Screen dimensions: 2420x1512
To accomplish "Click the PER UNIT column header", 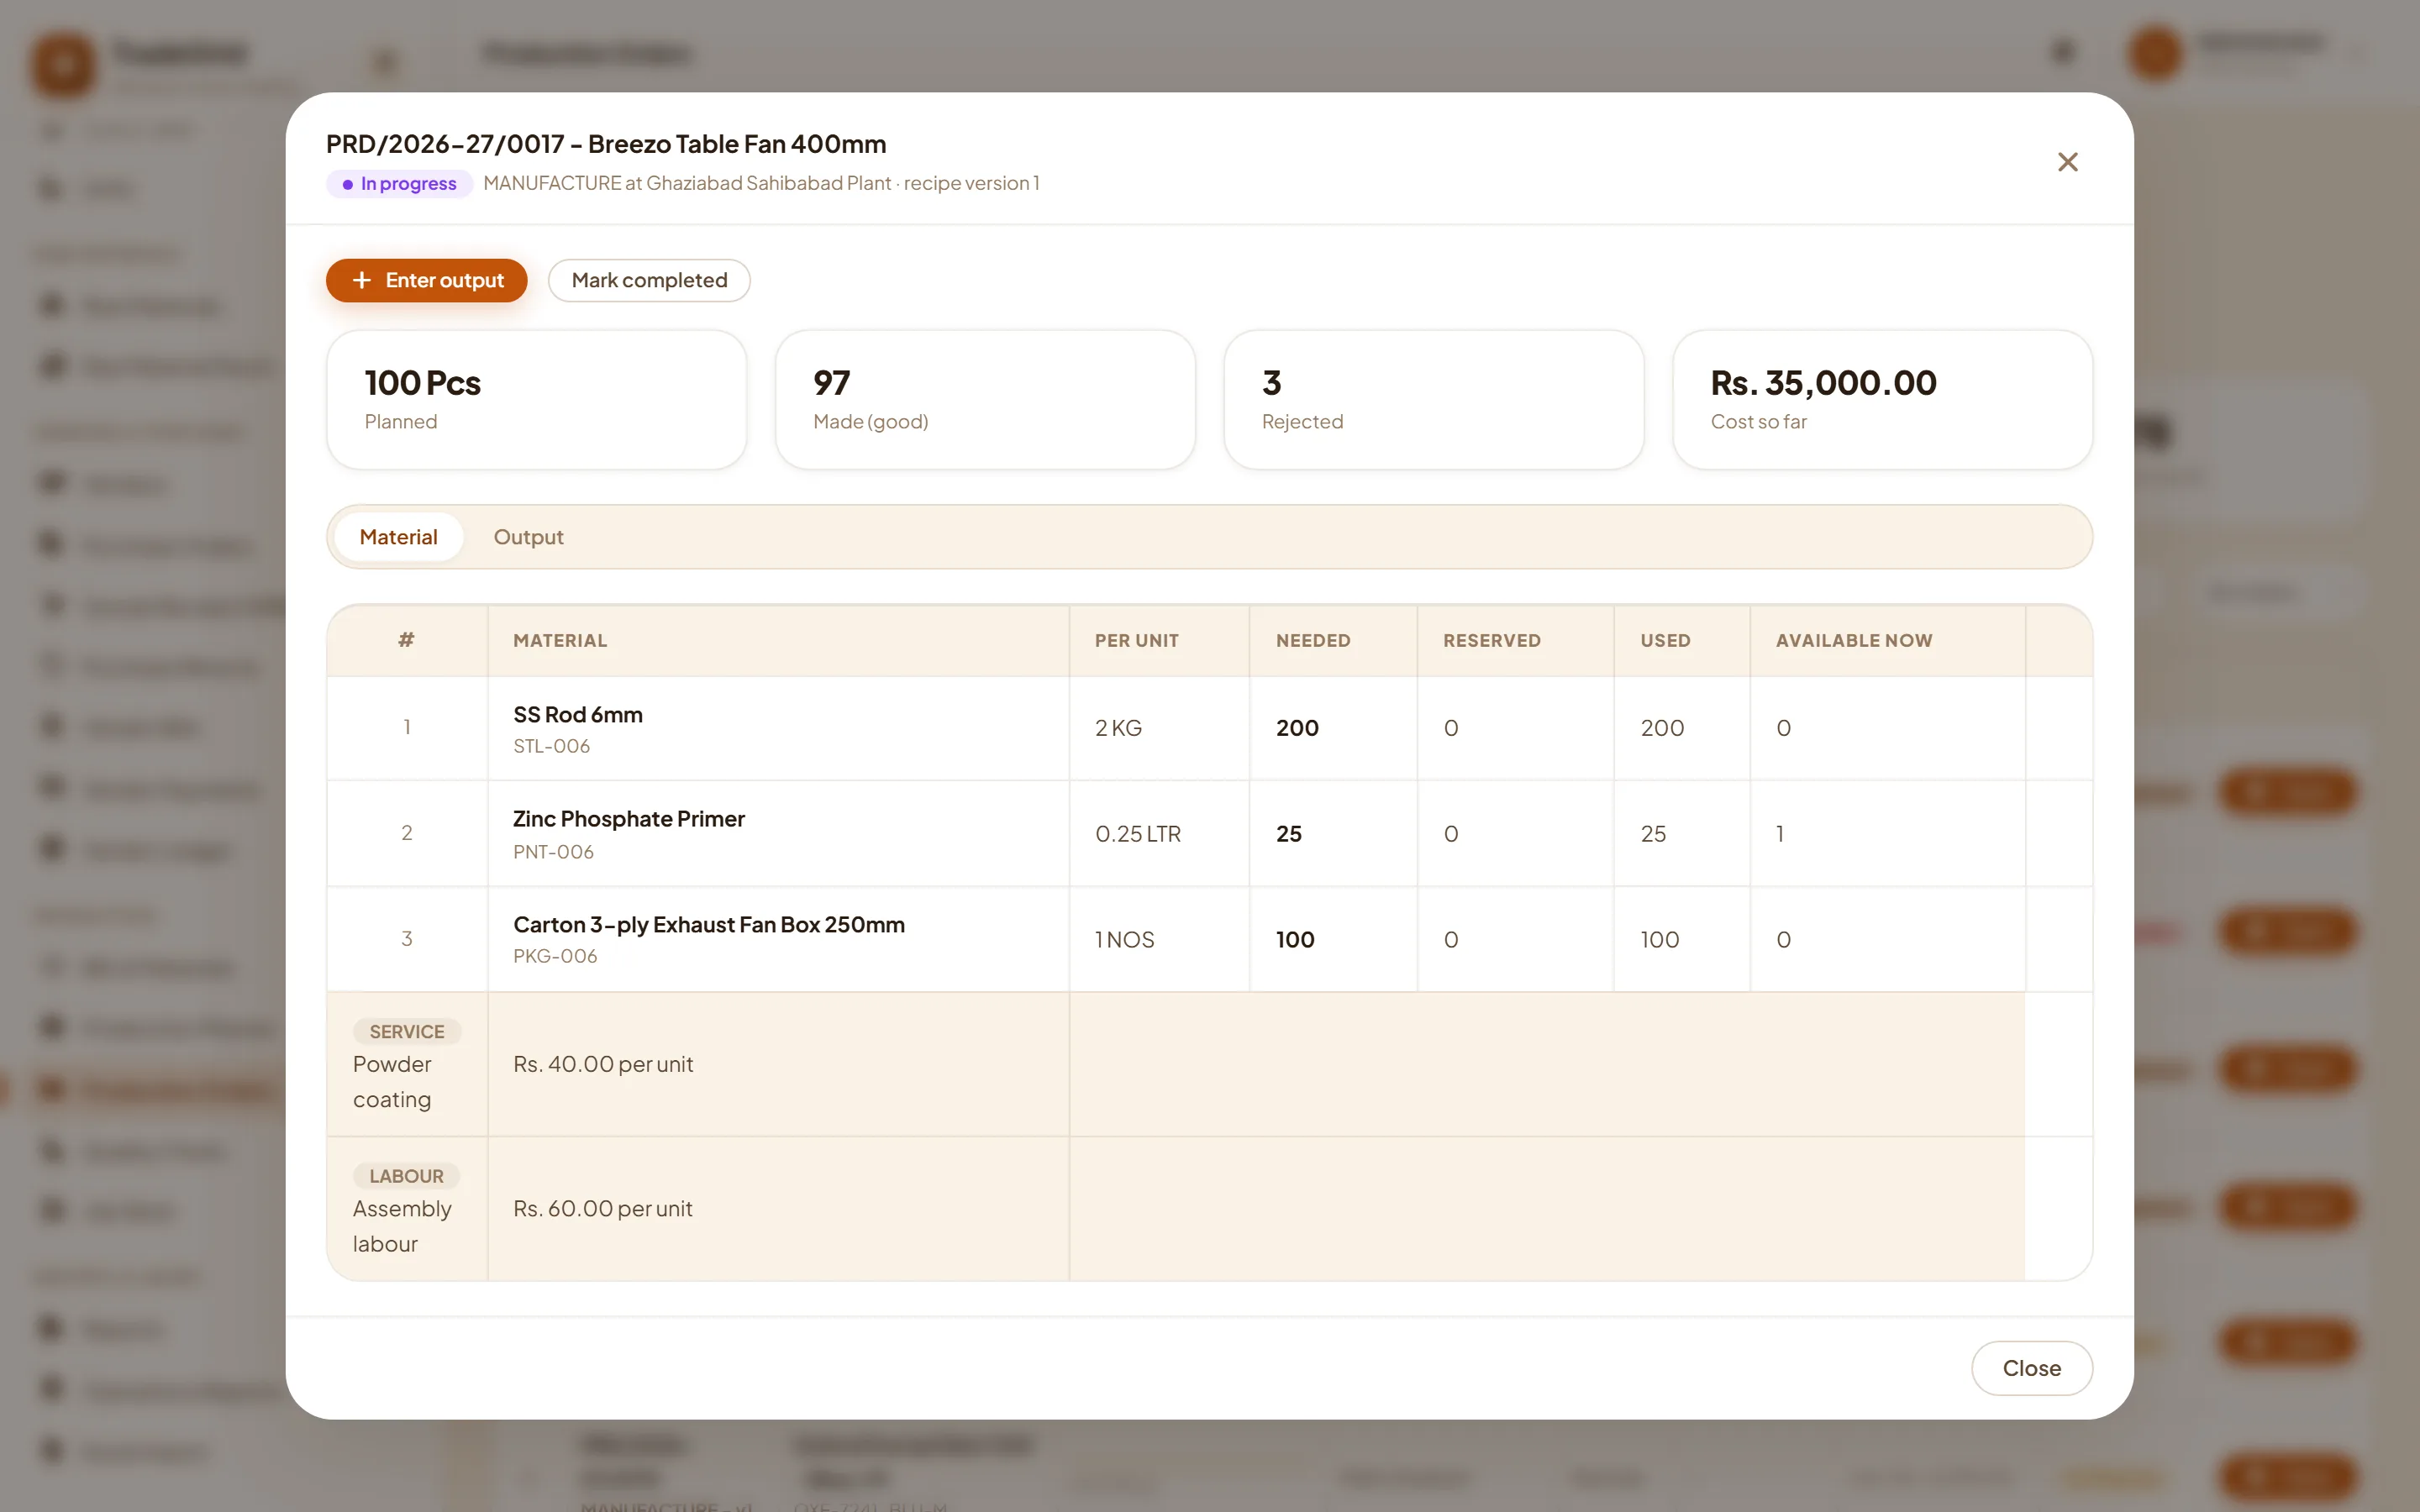I will pyautogui.click(x=1136, y=641).
